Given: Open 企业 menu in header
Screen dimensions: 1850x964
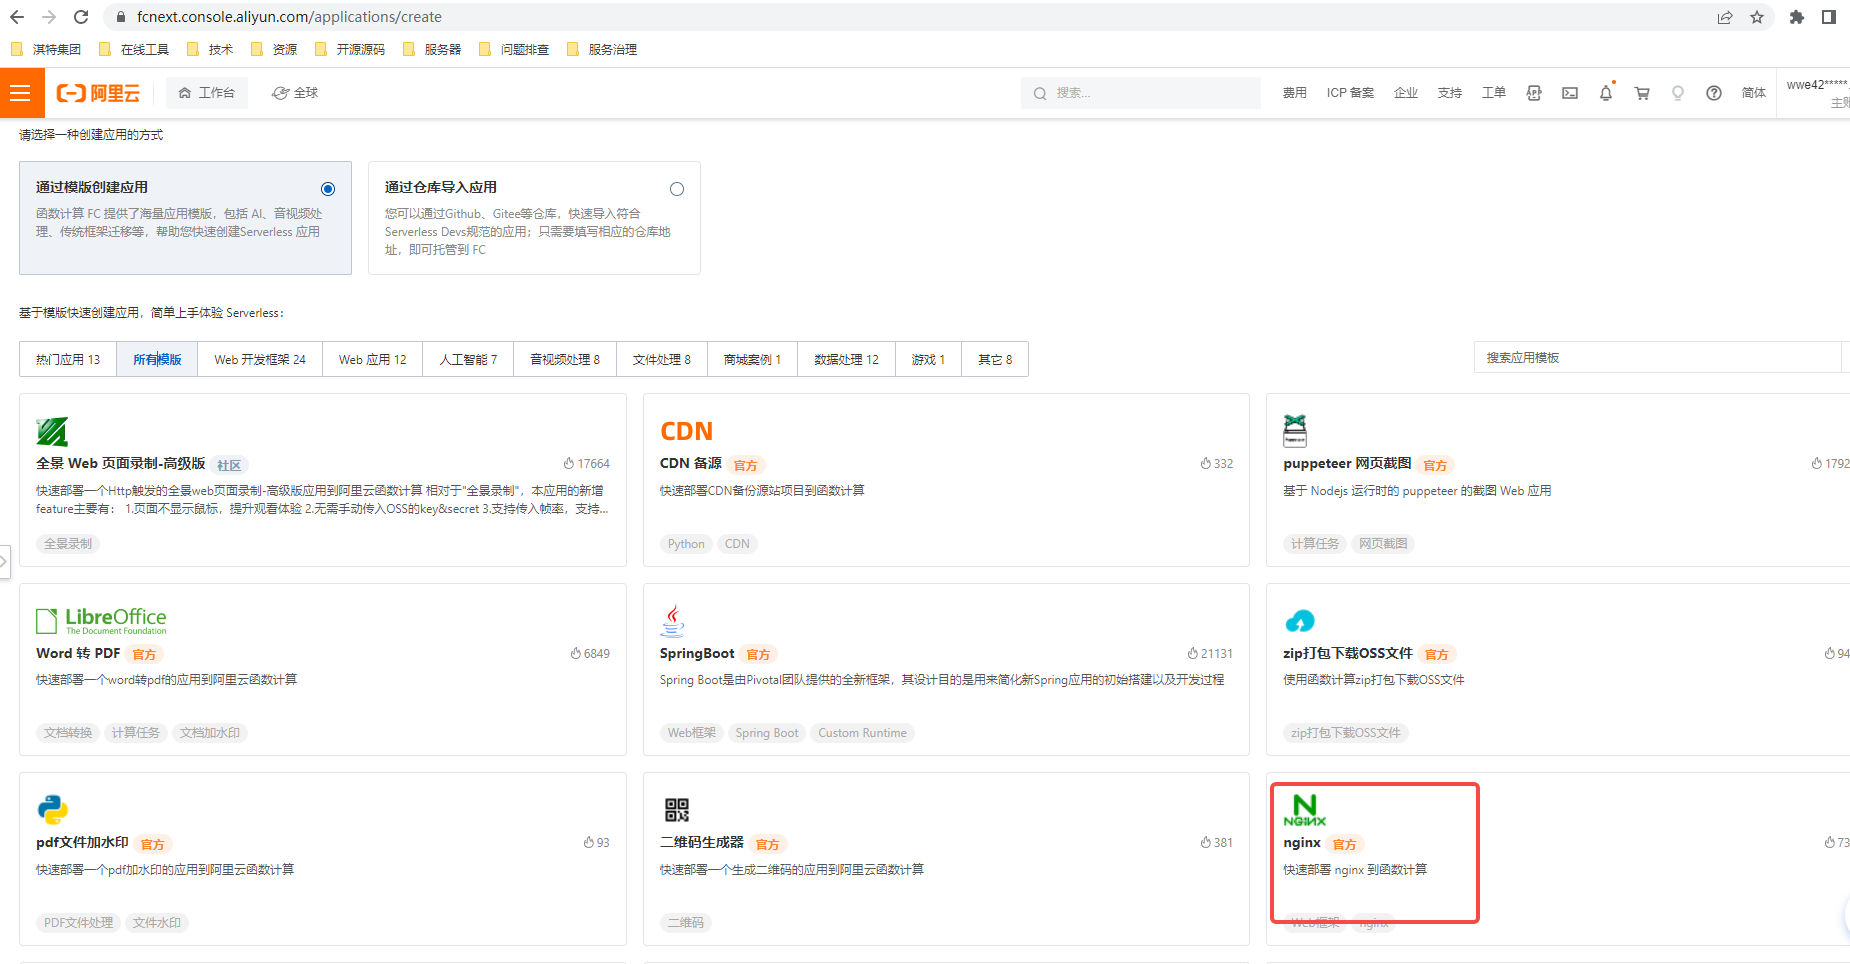Looking at the screenshot, I should (x=1406, y=93).
